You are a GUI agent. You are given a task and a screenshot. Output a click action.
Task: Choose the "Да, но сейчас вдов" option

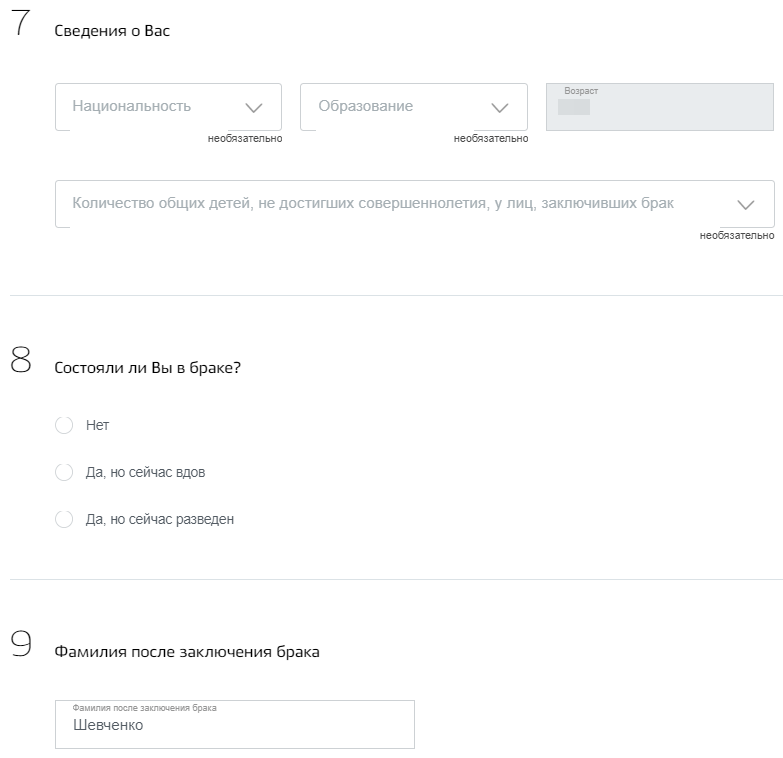(x=64, y=472)
